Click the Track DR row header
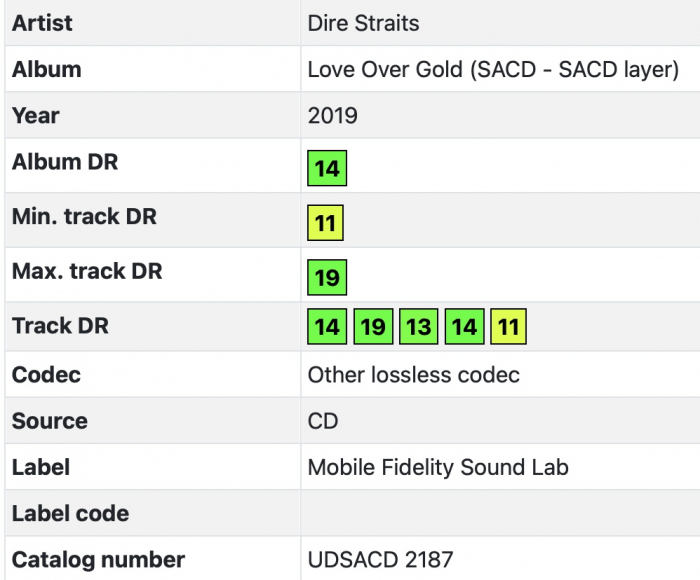This screenshot has width=700, height=580. tap(60, 325)
